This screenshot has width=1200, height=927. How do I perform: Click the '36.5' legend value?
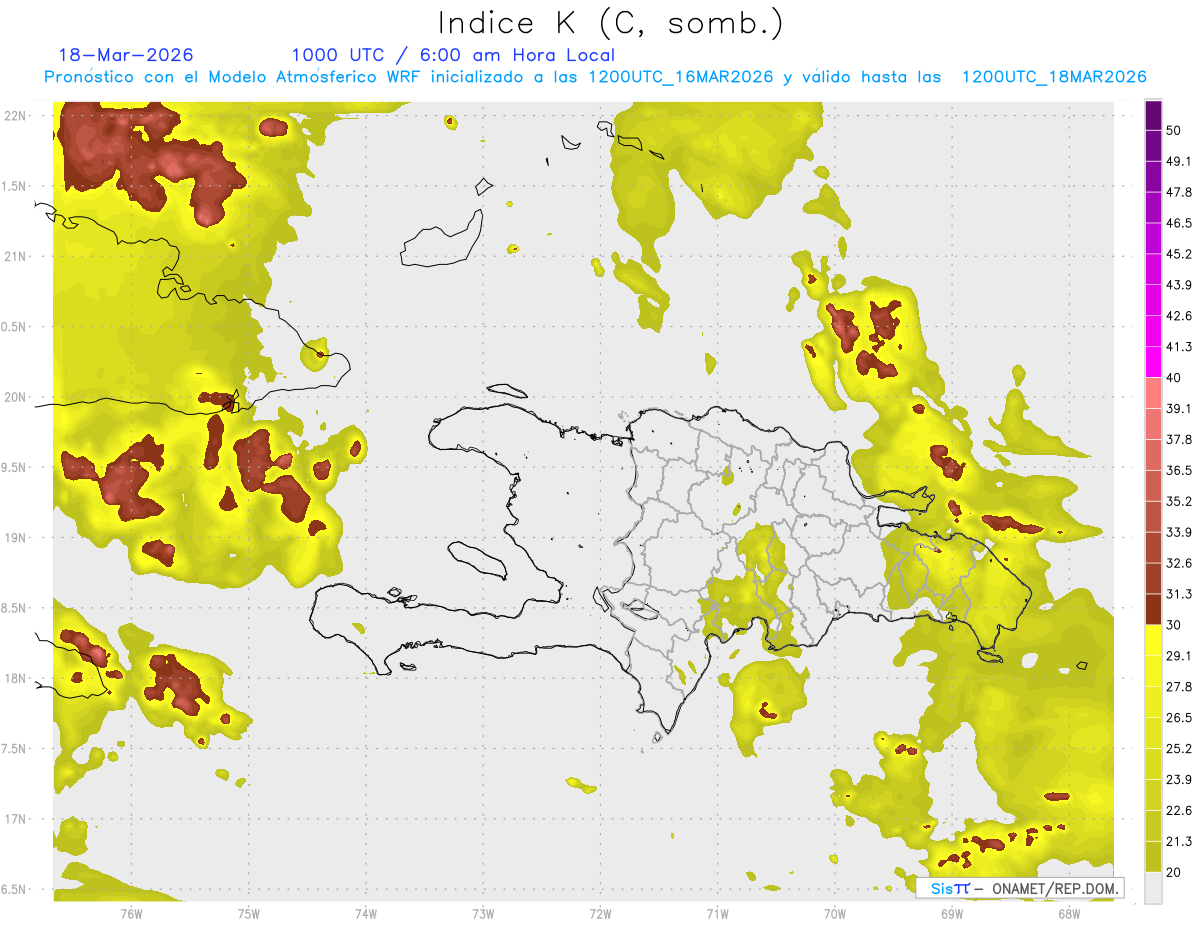click(x=1178, y=470)
